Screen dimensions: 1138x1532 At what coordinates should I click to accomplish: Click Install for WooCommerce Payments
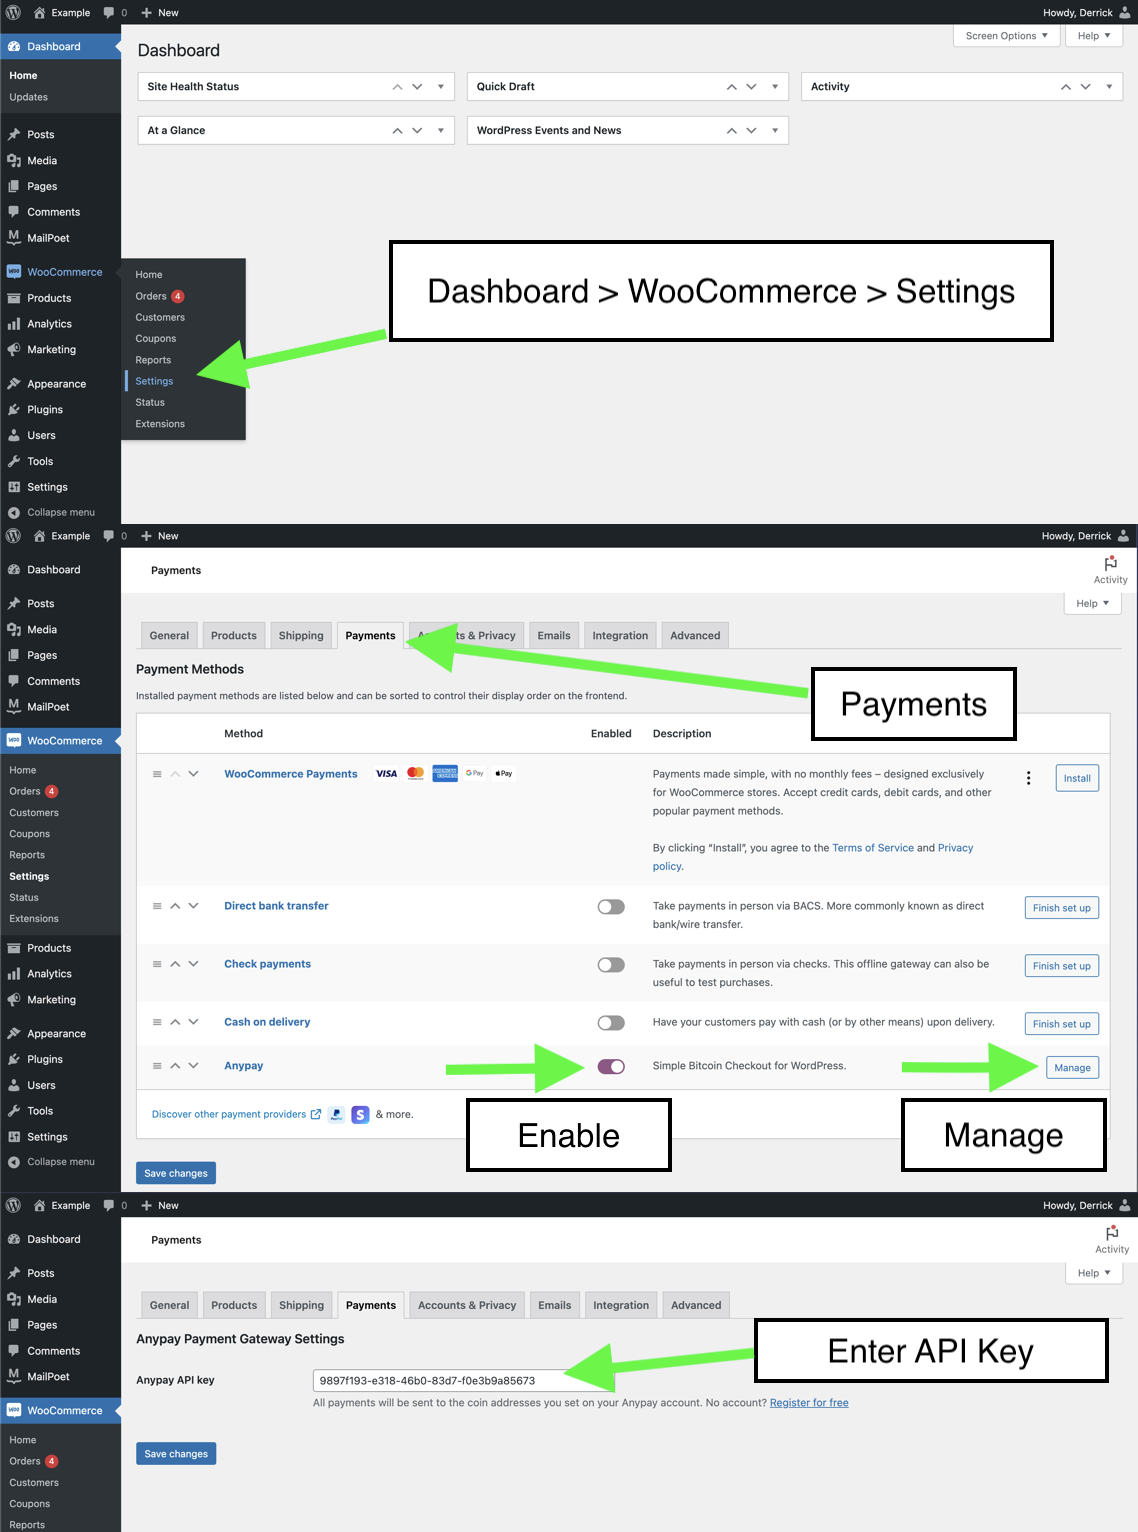point(1077,779)
